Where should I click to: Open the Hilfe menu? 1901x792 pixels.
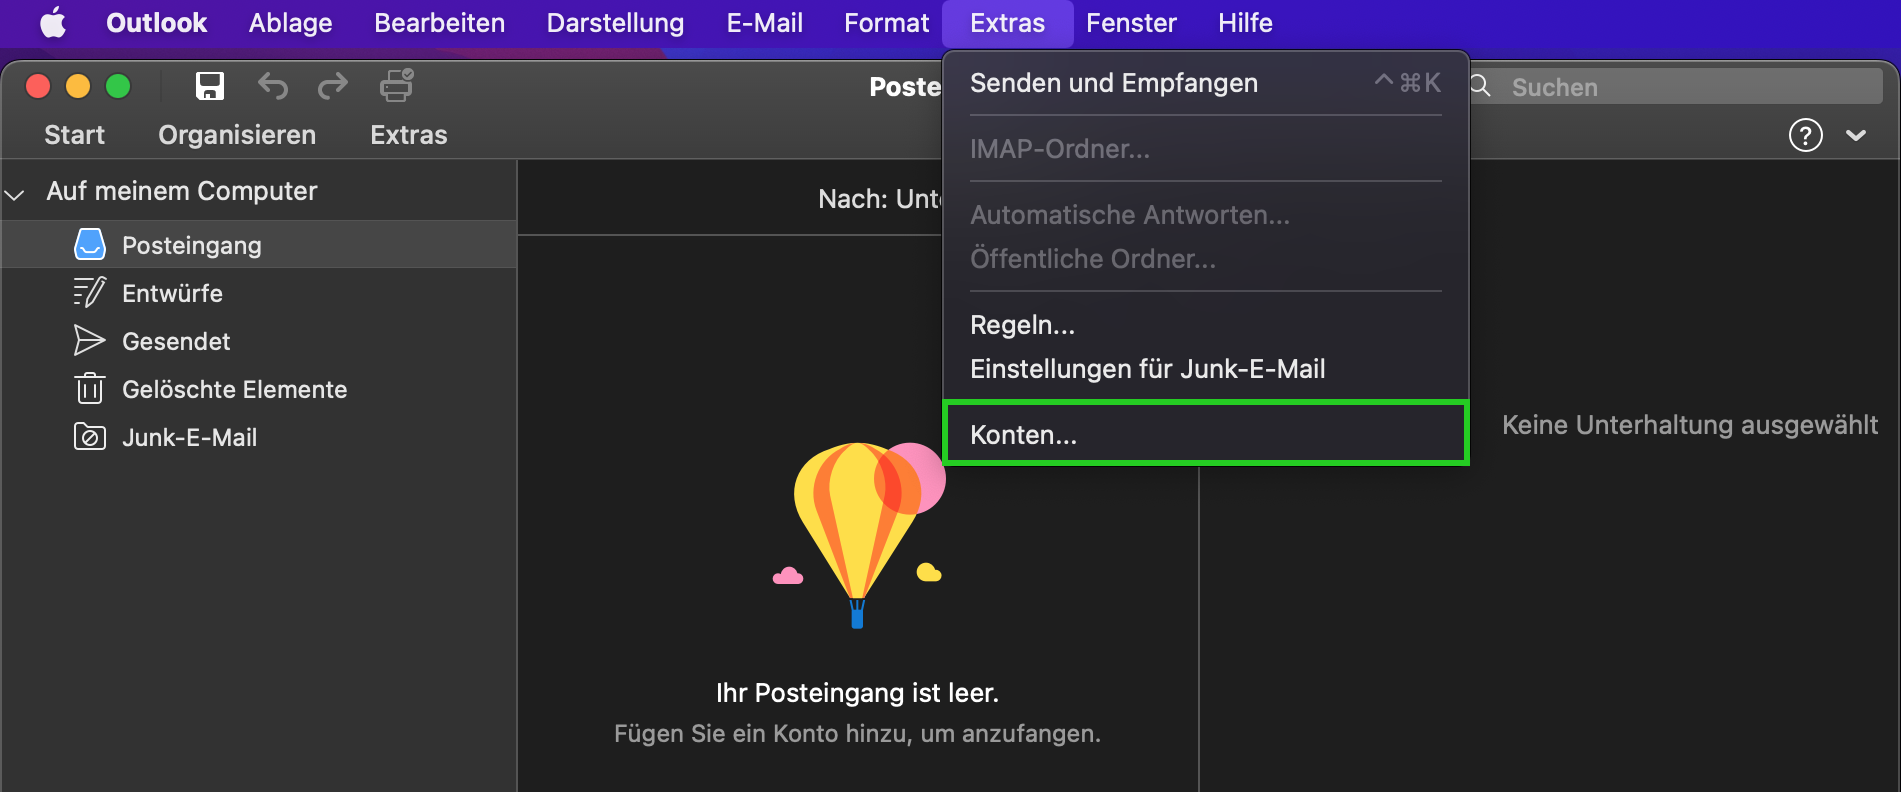coord(1245,22)
